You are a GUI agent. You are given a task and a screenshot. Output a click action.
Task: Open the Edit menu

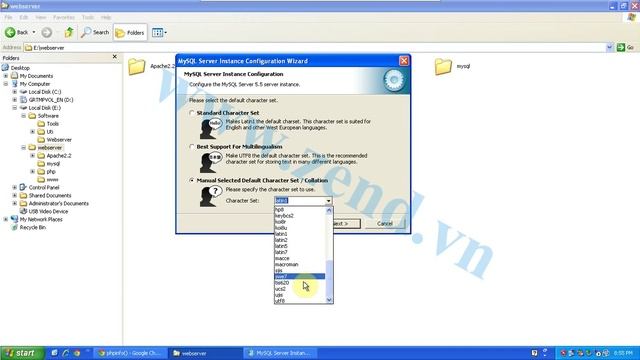click(24, 18)
